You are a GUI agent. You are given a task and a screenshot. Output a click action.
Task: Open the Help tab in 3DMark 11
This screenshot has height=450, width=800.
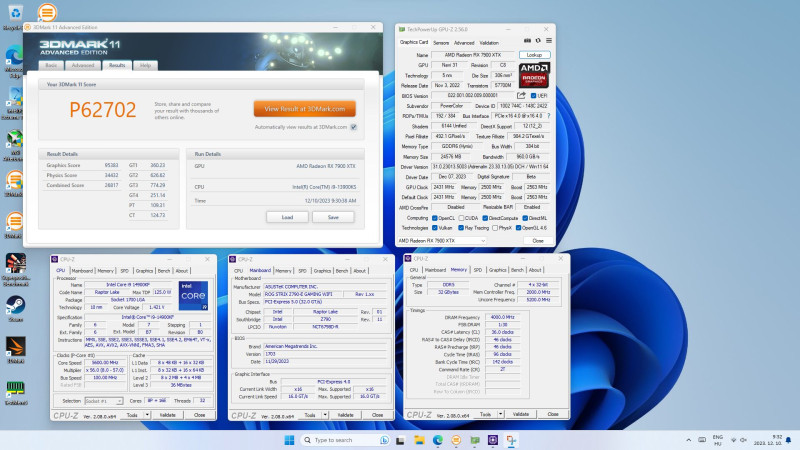point(145,65)
